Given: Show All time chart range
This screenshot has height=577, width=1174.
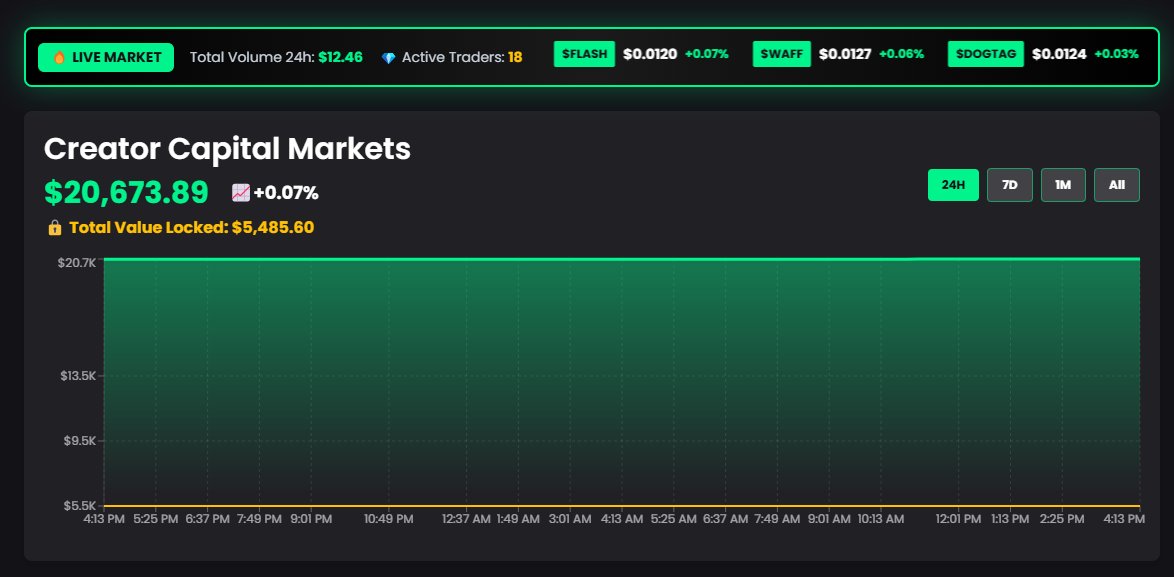Looking at the screenshot, I should [x=1116, y=185].
